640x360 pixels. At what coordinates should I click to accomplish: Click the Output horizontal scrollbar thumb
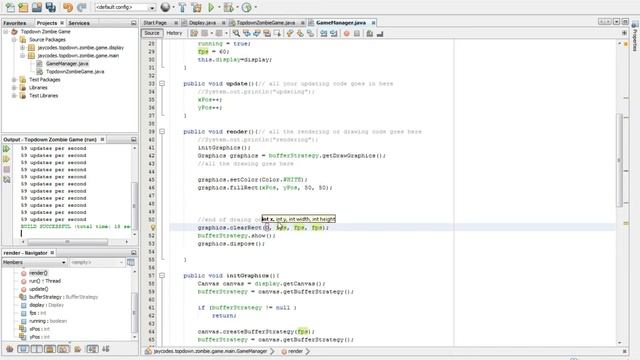pyautogui.click(x=67, y=242)
